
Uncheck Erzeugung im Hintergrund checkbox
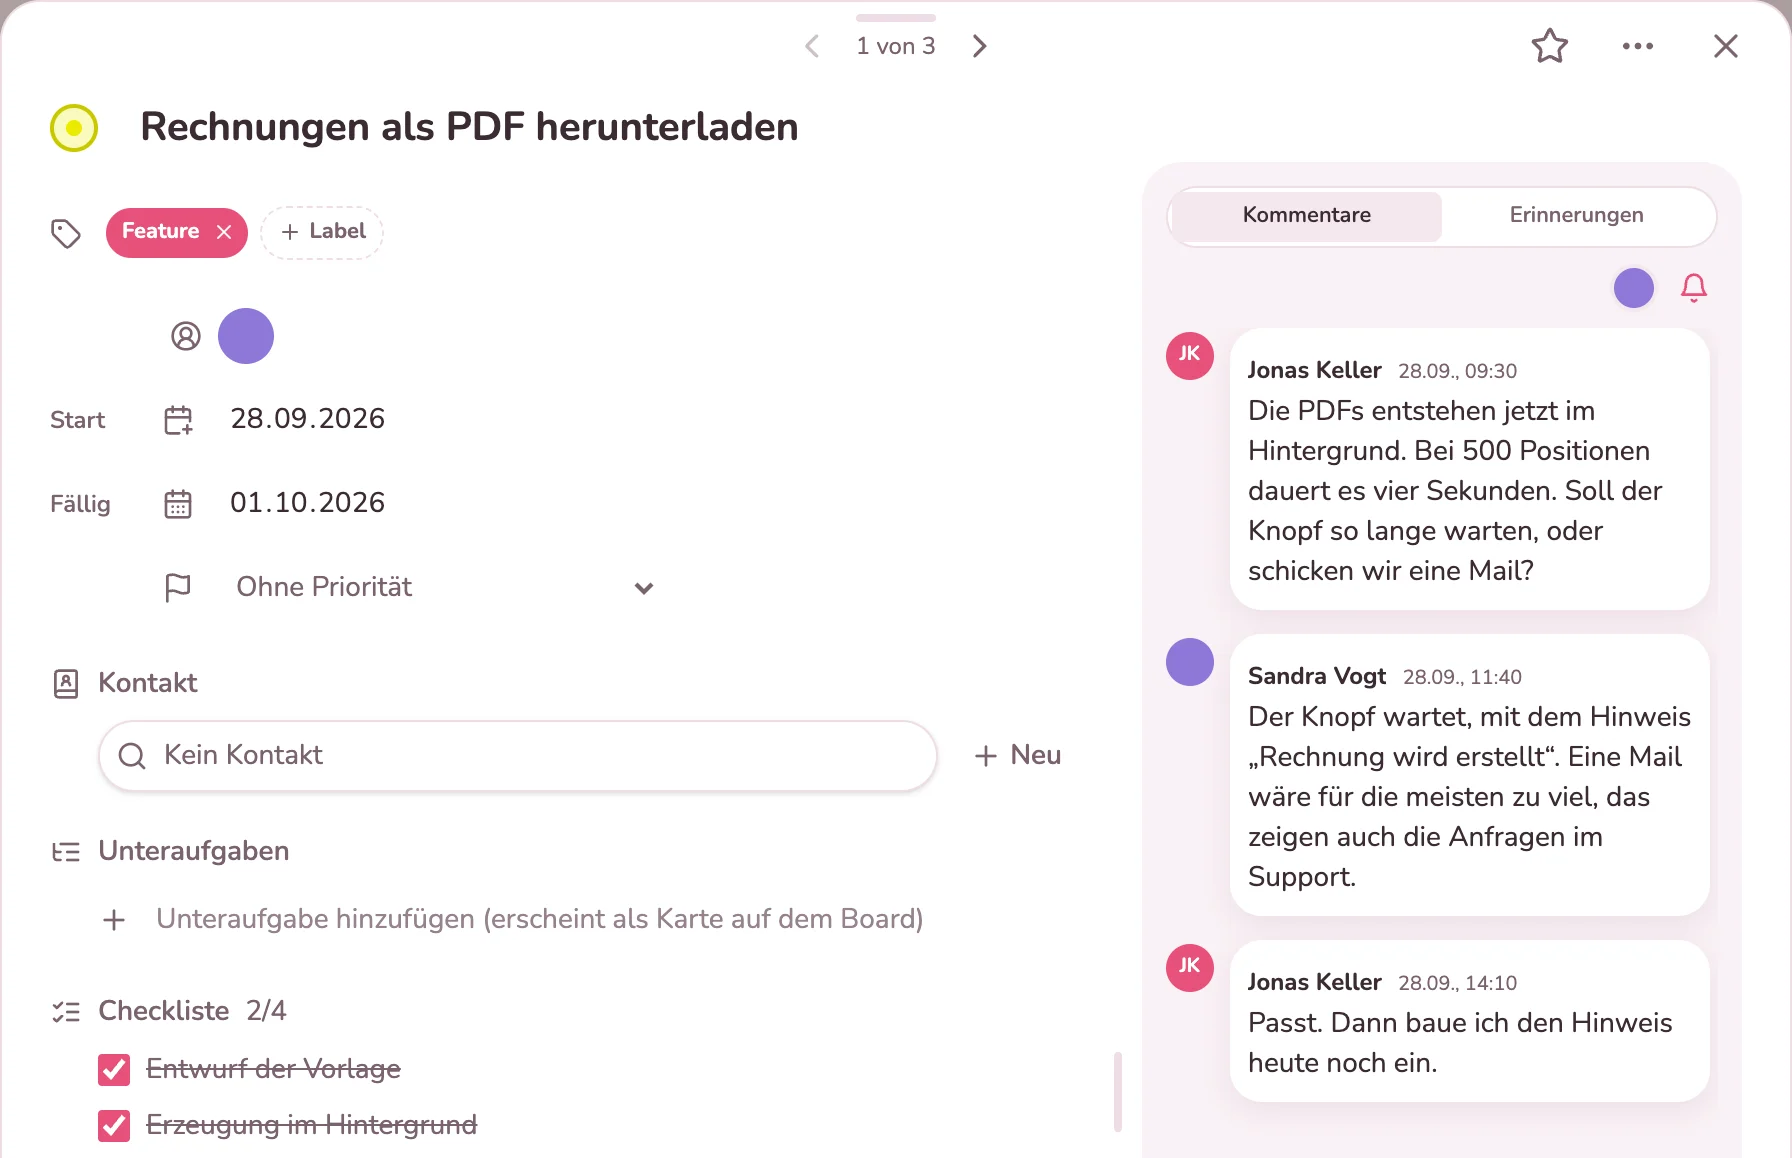tap(114, 1126)
